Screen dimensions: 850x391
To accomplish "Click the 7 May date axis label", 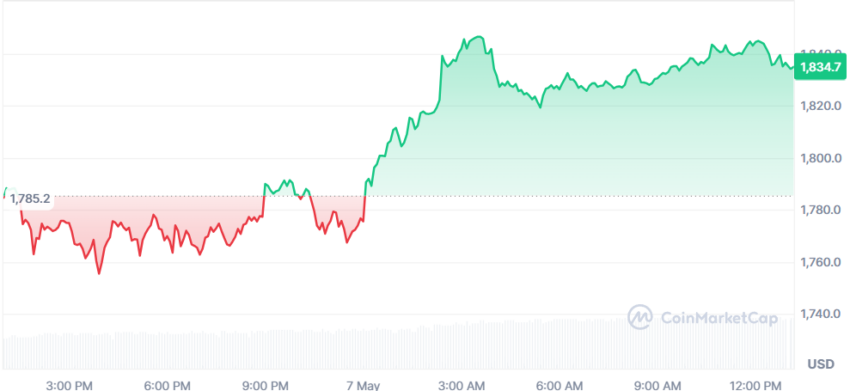I will point(363,385).
